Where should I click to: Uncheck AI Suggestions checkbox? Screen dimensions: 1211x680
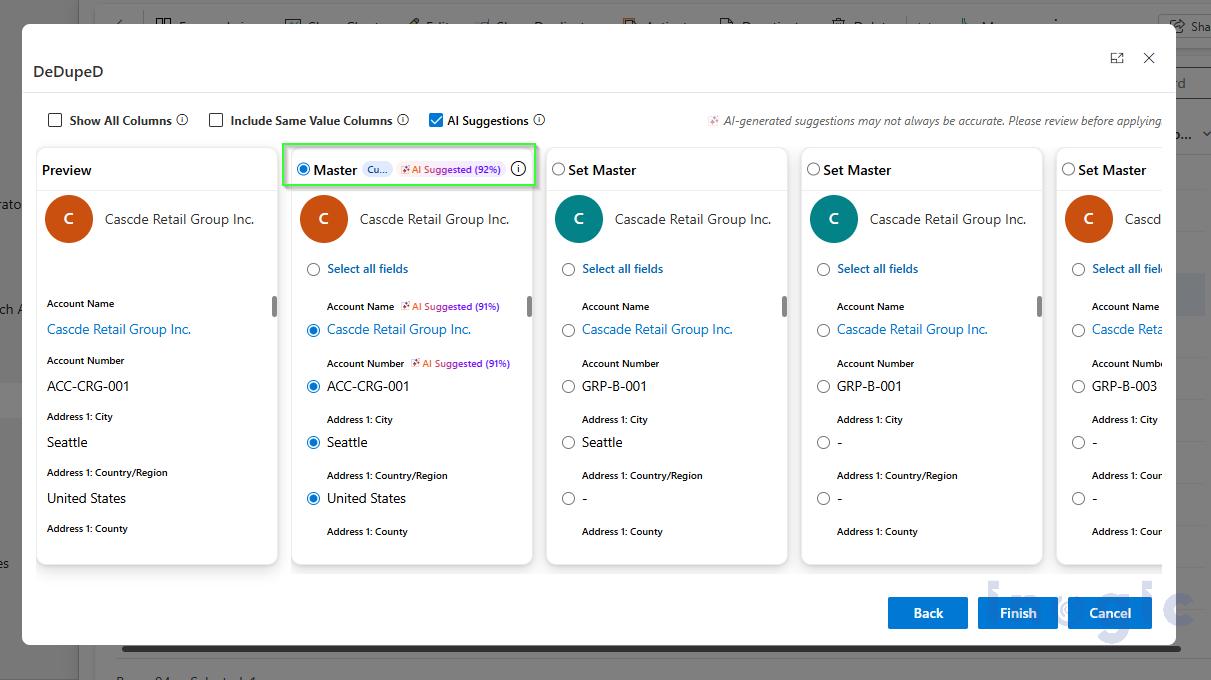[x=436, y=120]
